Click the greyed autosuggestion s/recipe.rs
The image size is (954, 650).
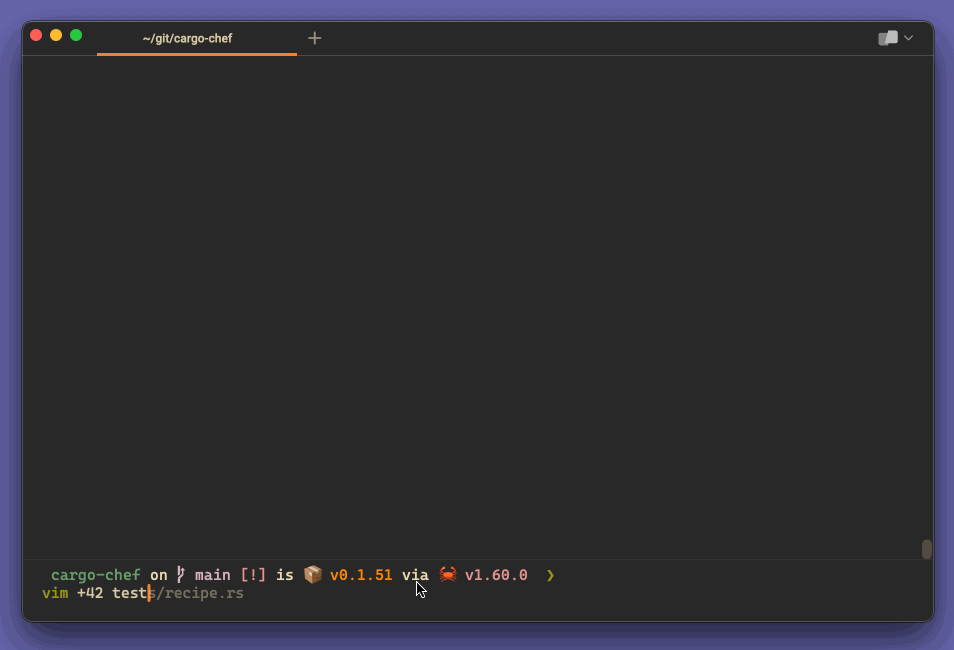click(x=198, y=593)
